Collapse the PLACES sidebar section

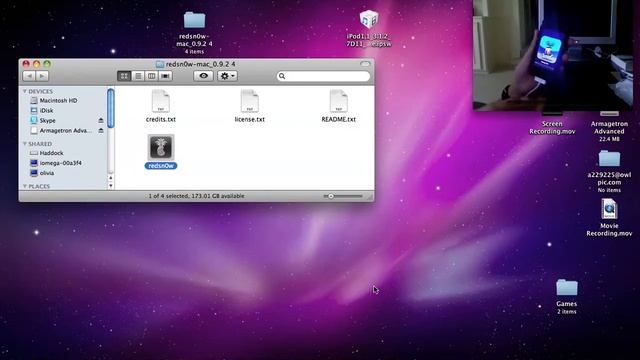coord(24,187)
